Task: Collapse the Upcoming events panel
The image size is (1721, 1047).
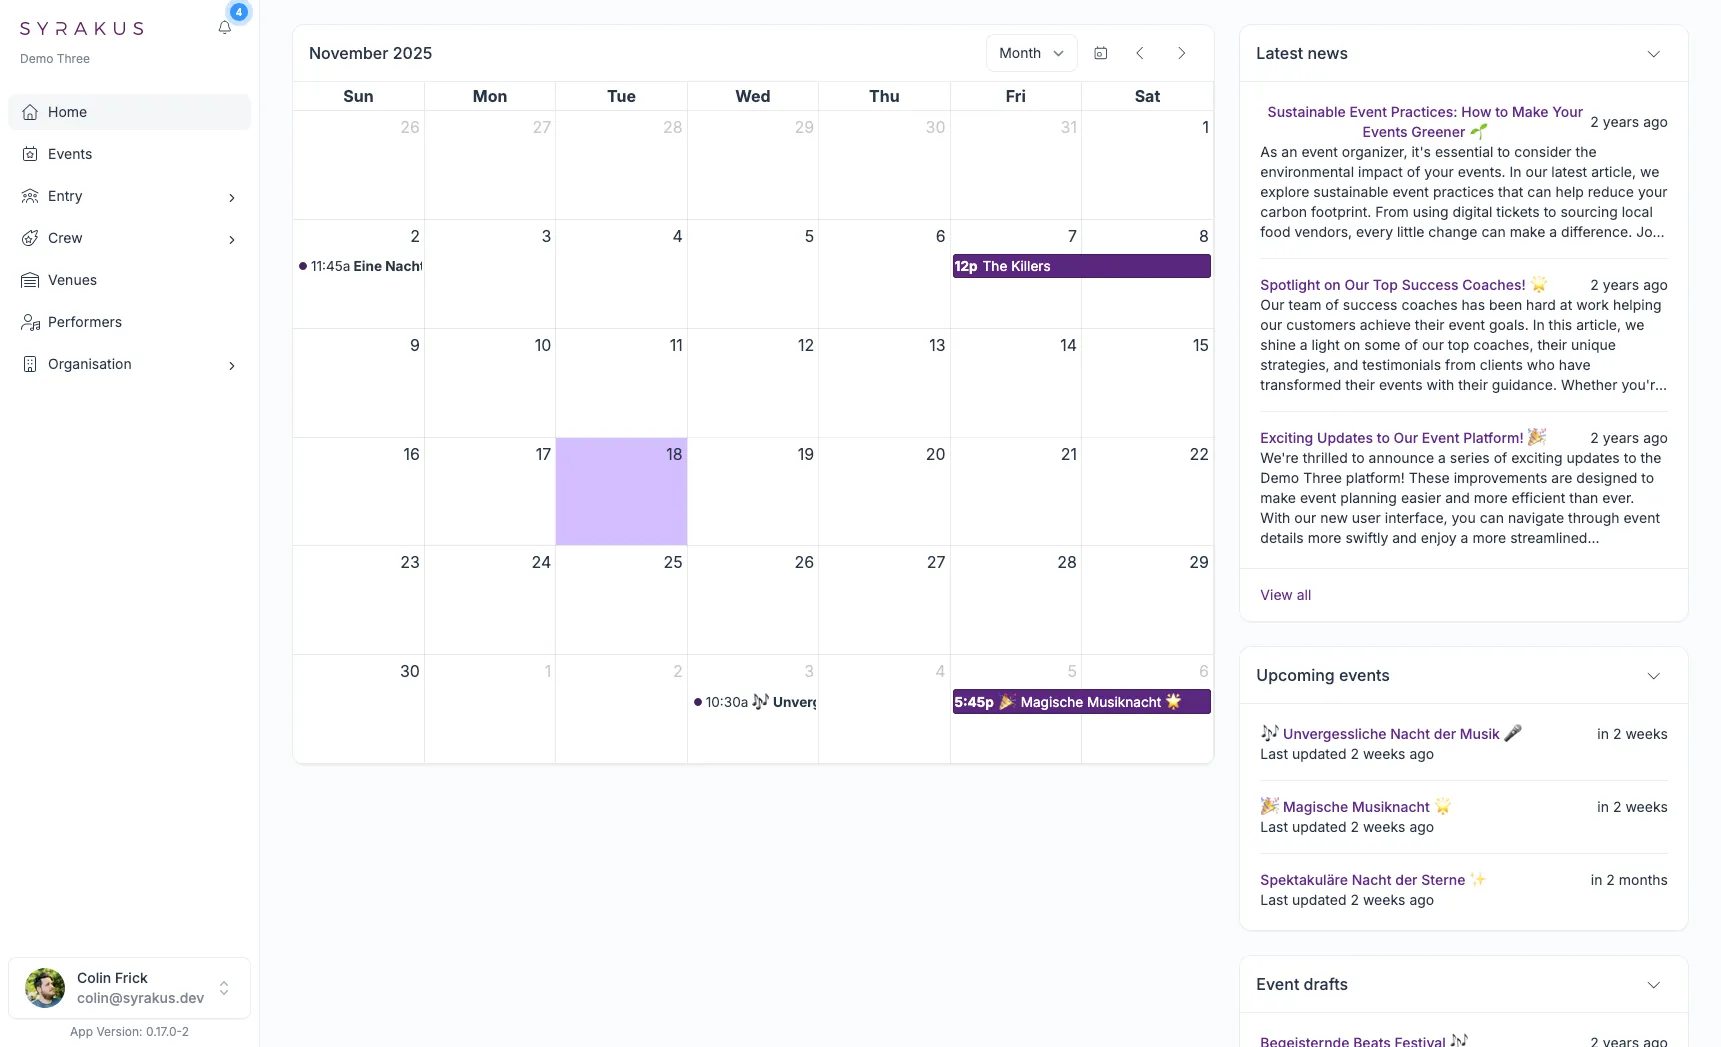Action: click(x=1653, y=676)
